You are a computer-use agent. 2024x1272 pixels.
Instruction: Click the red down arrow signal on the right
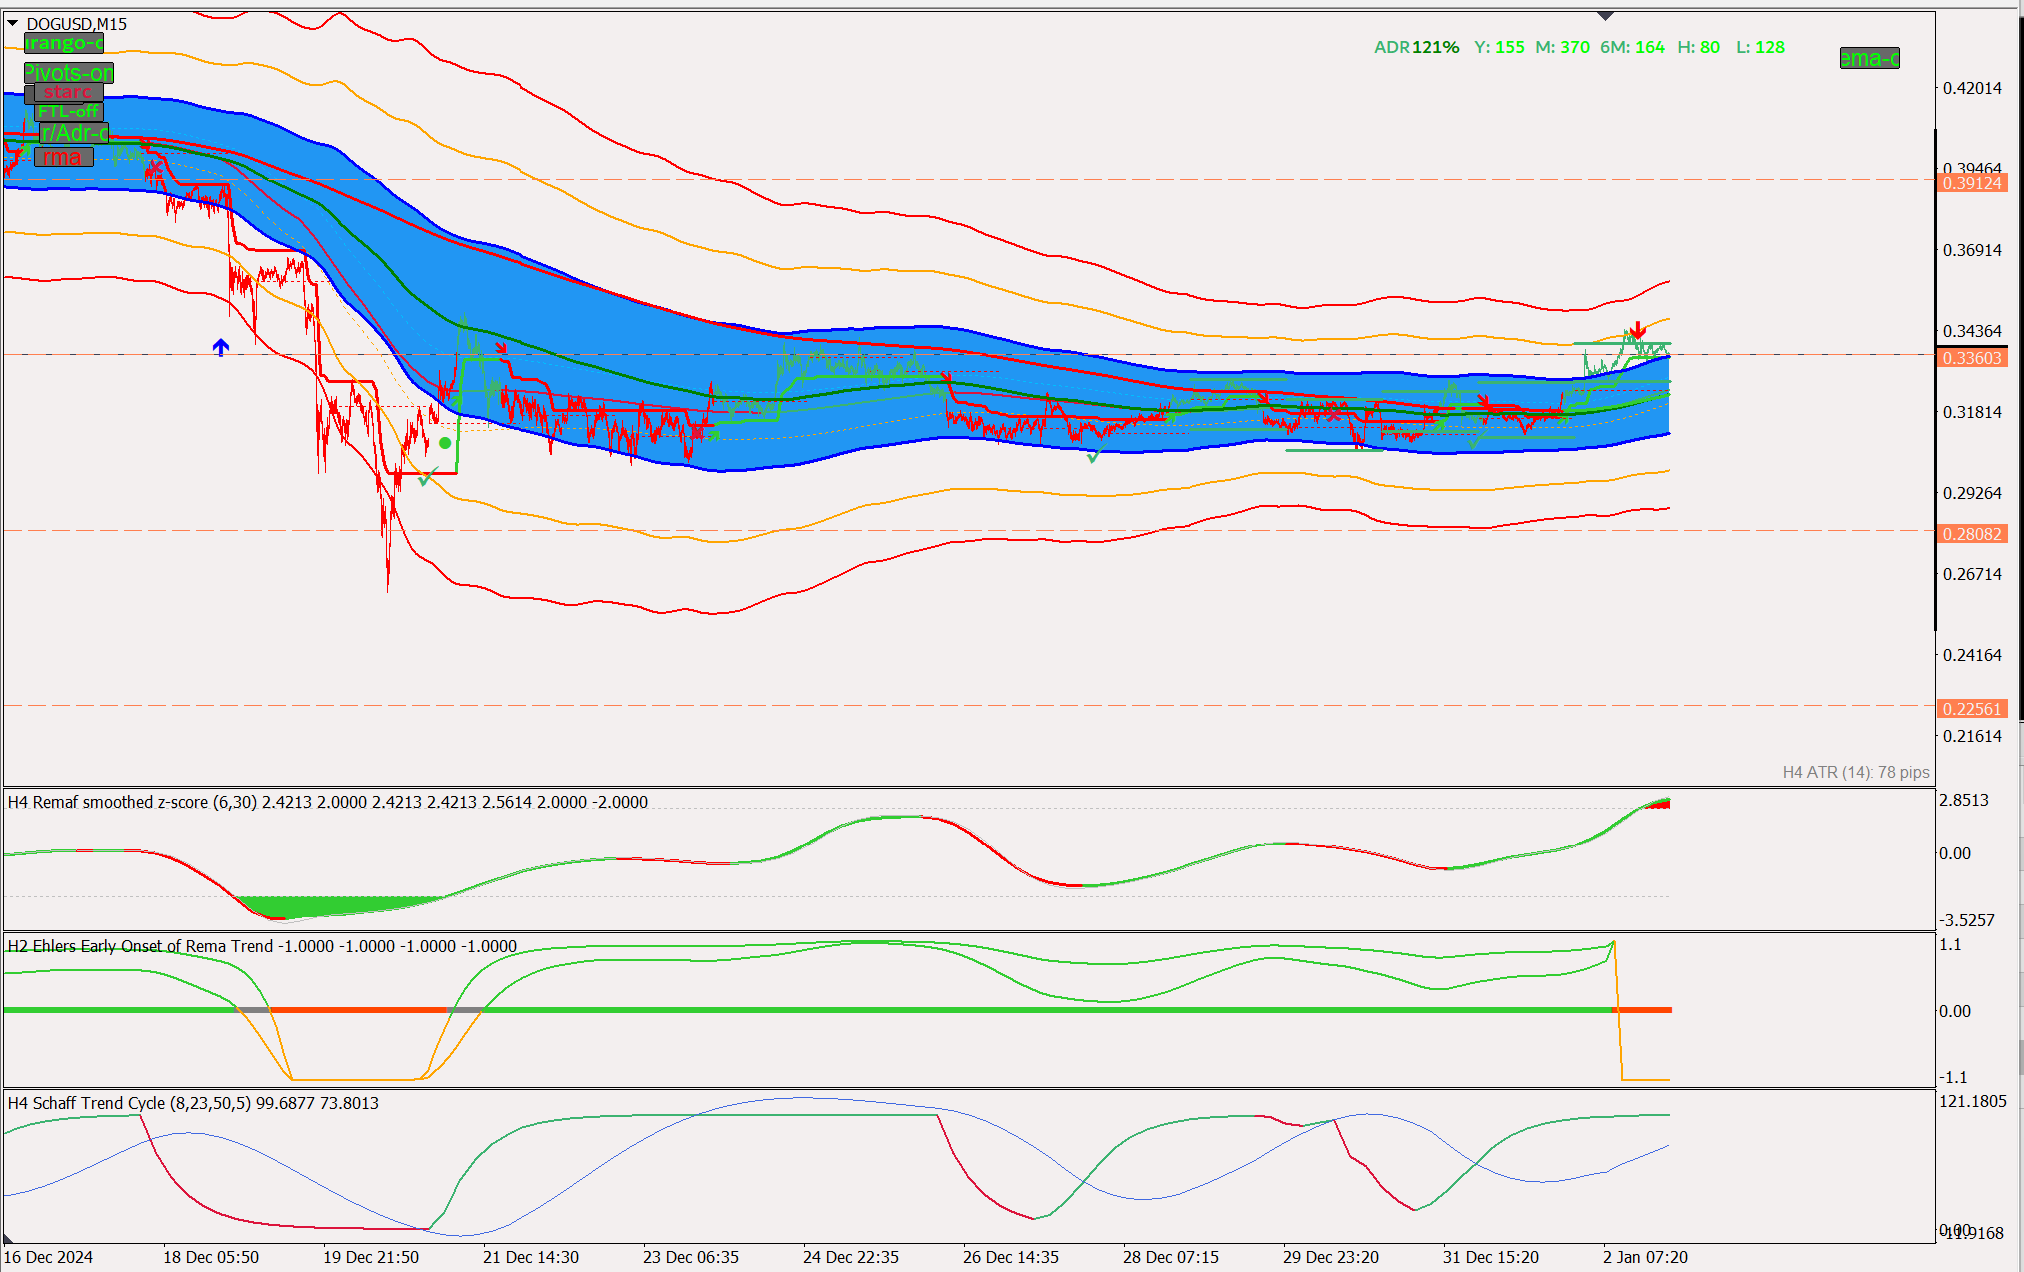coord(1637,330)
